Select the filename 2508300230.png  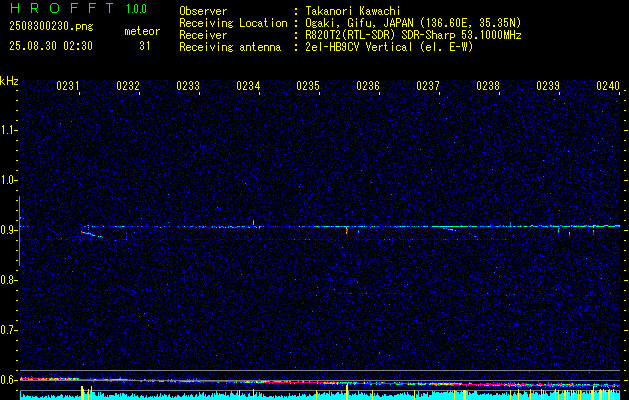point(51,27)
